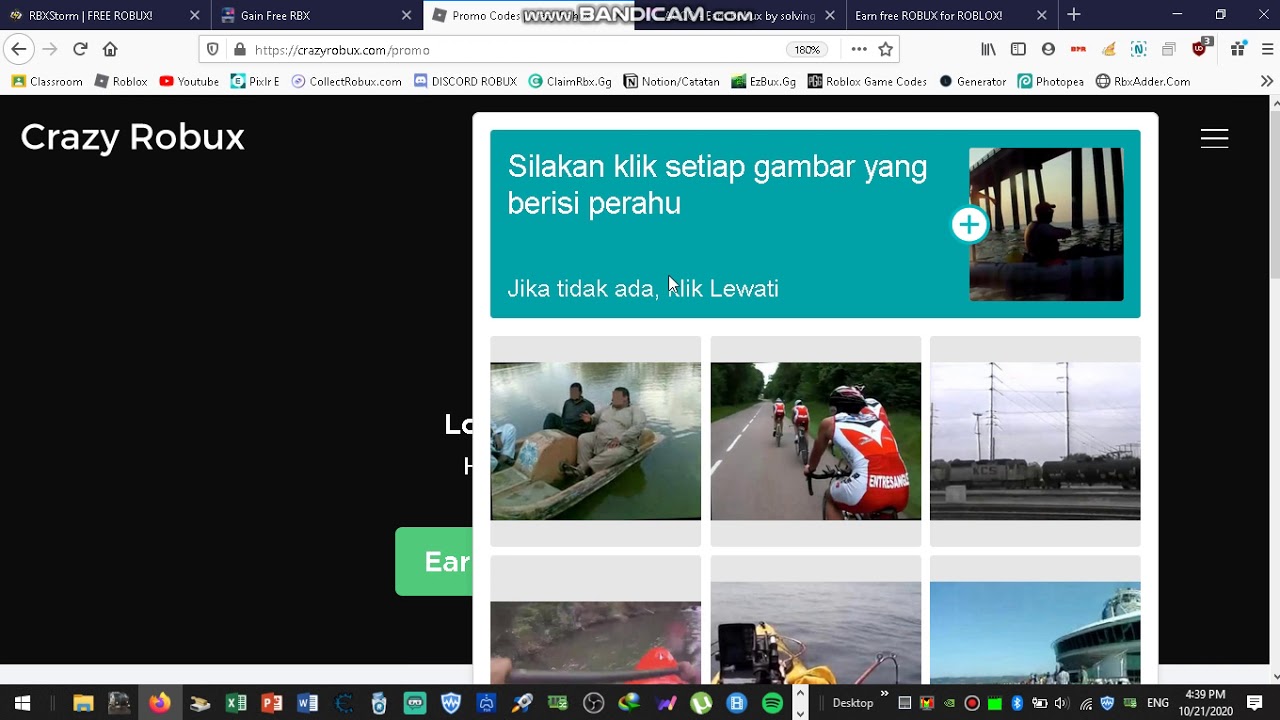The width and height of the screenshot is (1280, 720).
Task: Select captcha image of white ship deck
Action: click(x=1035, y=620)
